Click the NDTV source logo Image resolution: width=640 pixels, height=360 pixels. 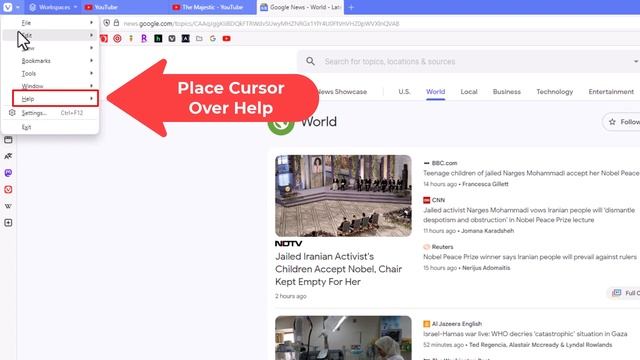[289, 244]
